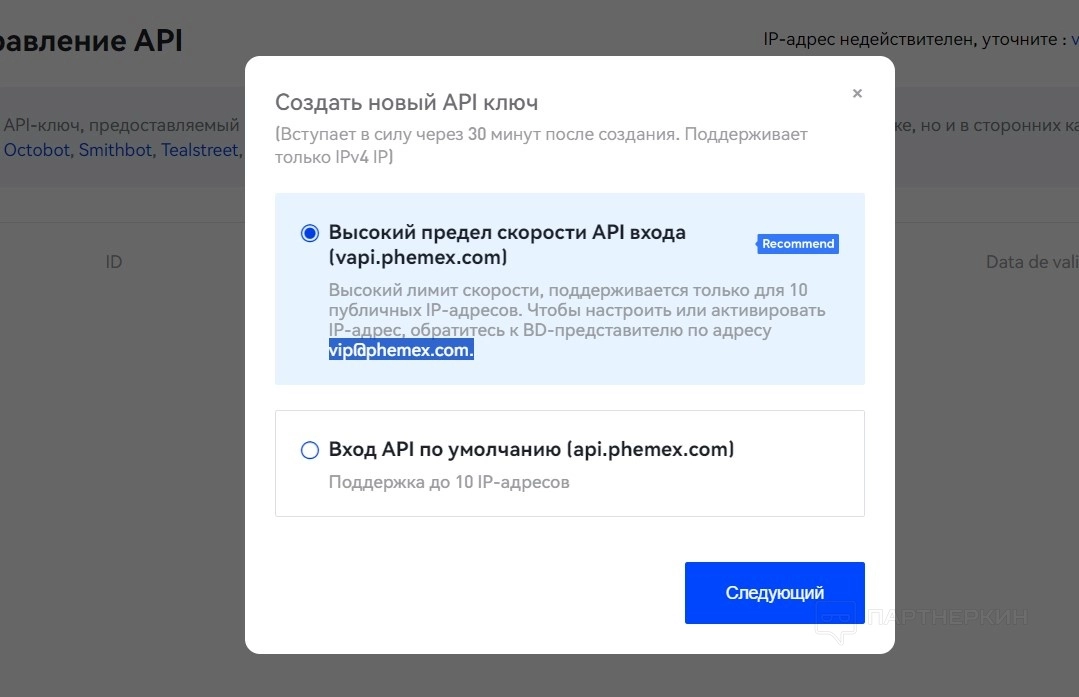Click the Data de vali column header
Viewport: 1079px width, 697px height.
[1032, 261]
